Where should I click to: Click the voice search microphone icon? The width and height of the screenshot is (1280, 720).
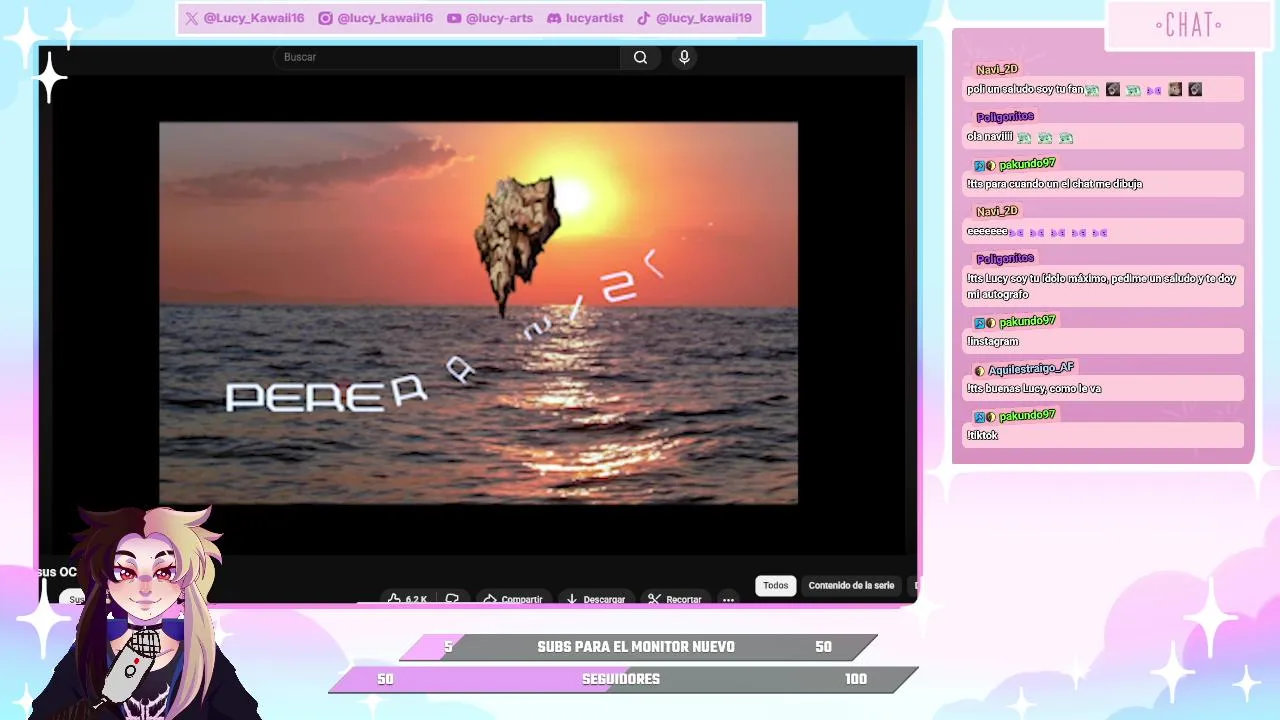(x=684, y=57)
